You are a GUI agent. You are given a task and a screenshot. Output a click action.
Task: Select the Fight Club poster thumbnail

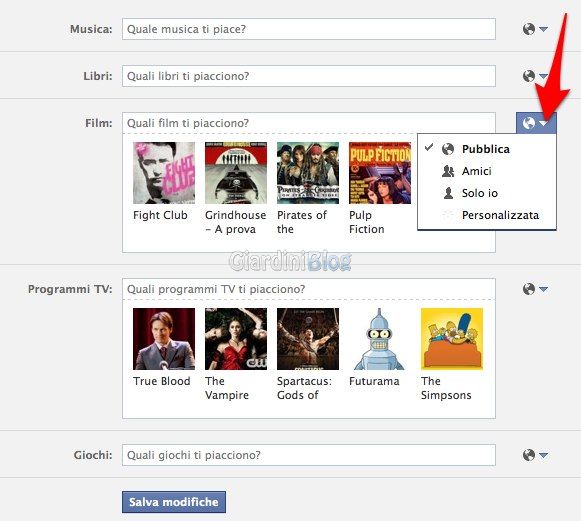coord(164,173)
